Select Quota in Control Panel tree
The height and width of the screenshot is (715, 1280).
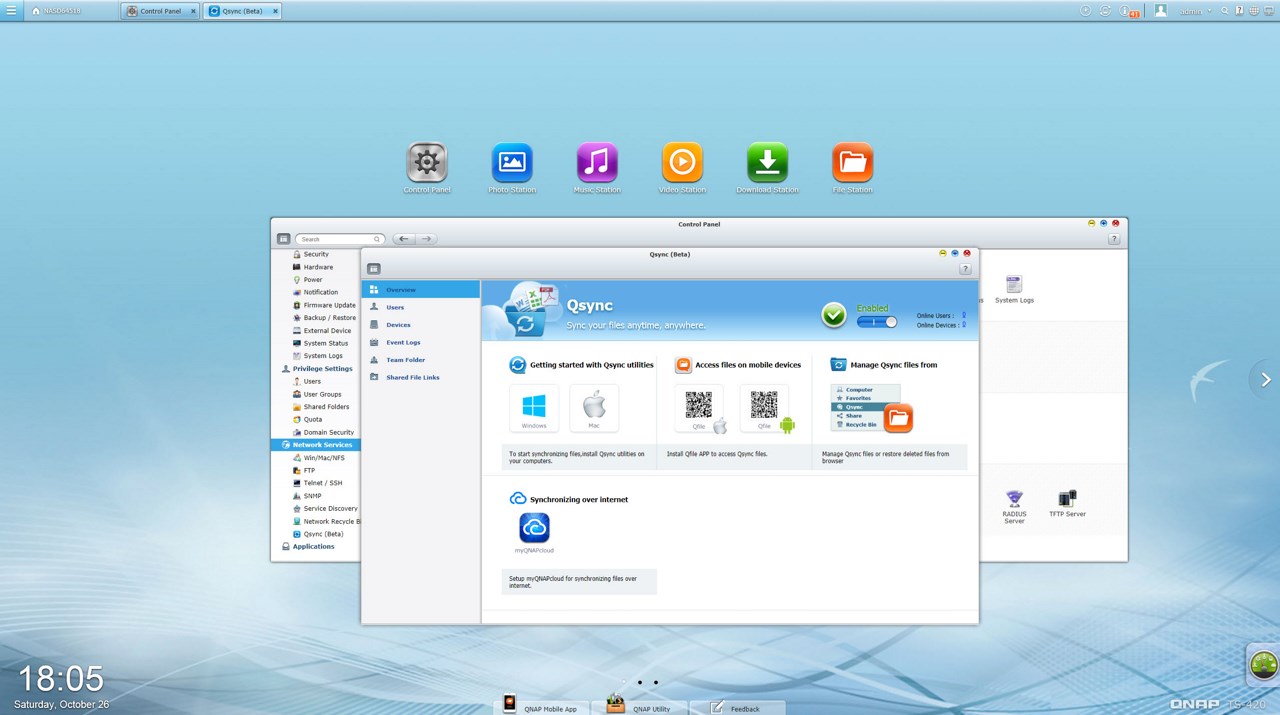click(313, 420)
